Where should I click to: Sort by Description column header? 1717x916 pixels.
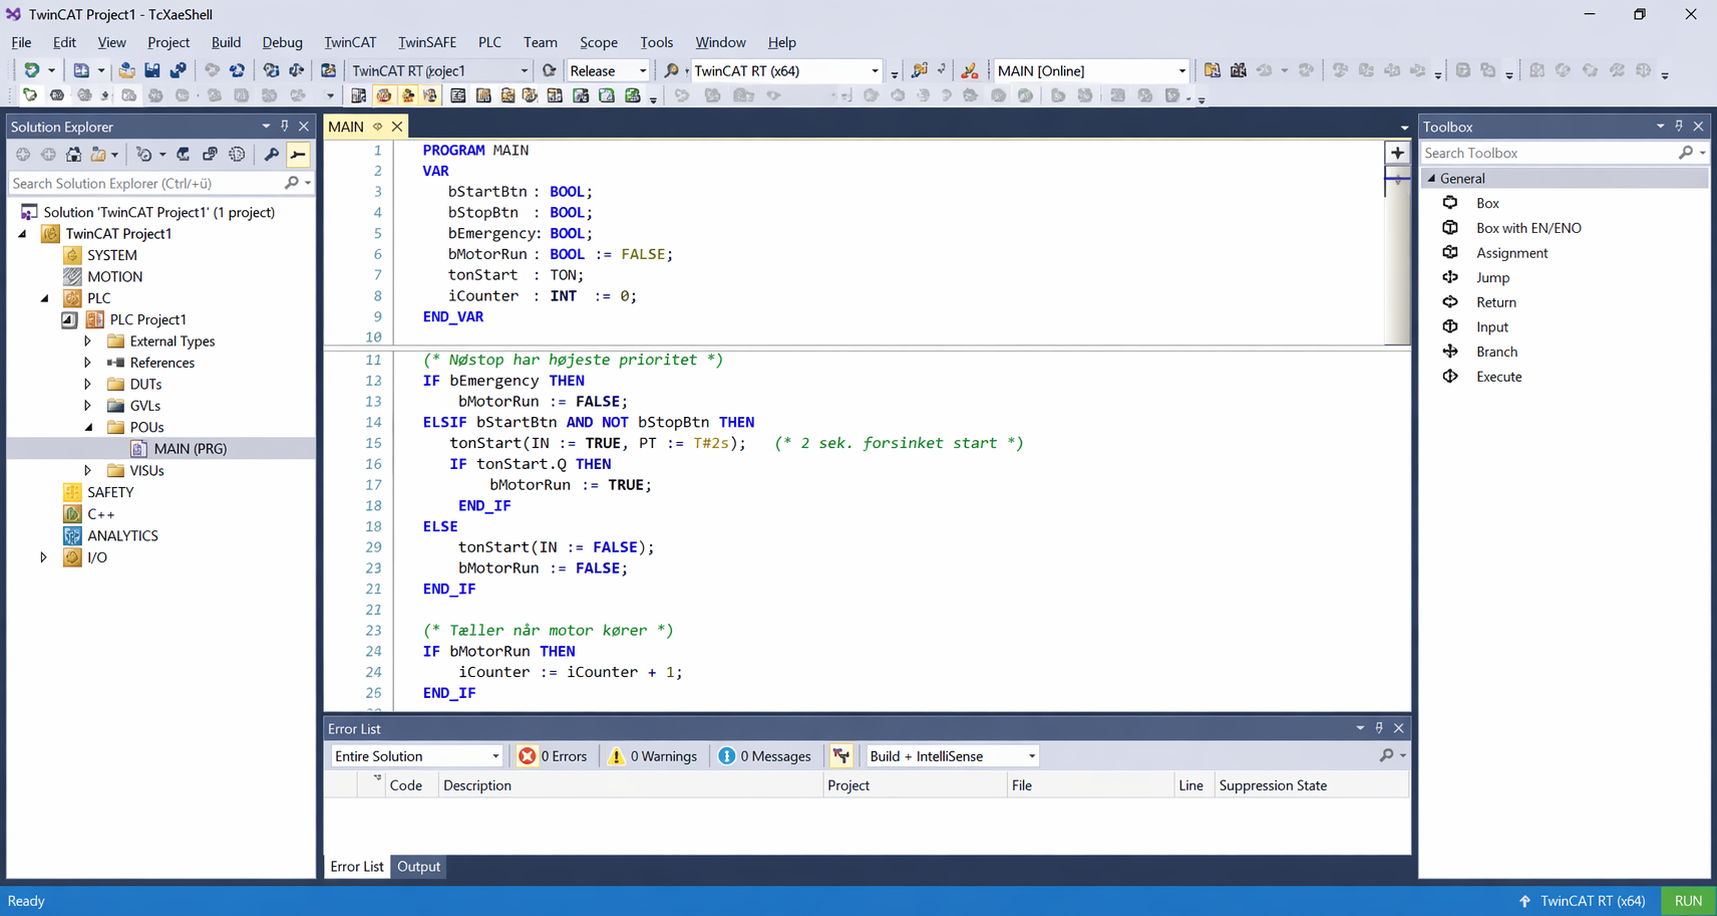630,785
